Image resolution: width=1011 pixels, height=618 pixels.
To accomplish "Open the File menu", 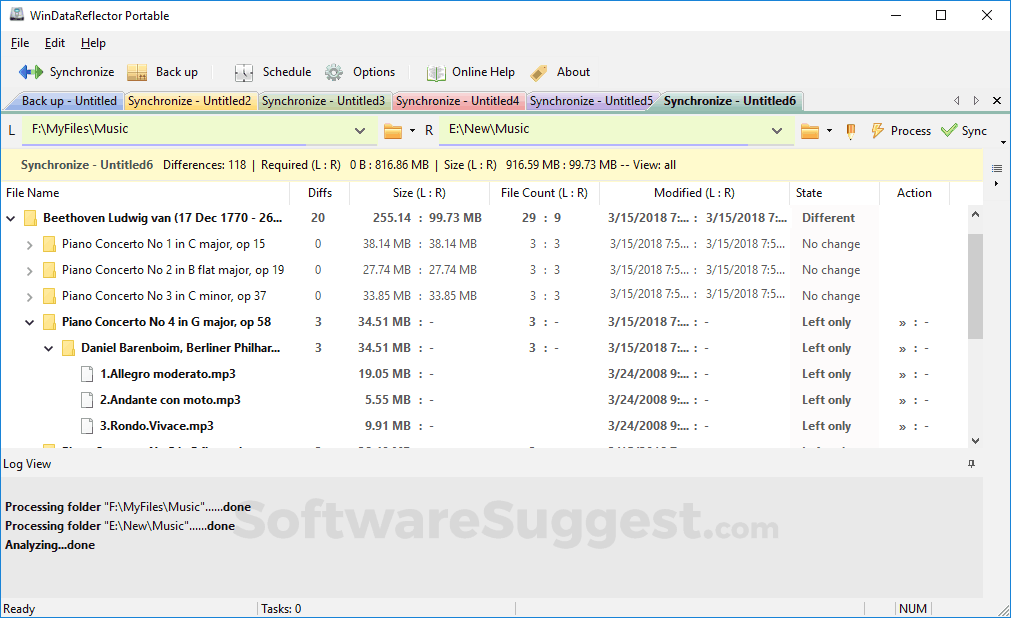I will (19, 43).
